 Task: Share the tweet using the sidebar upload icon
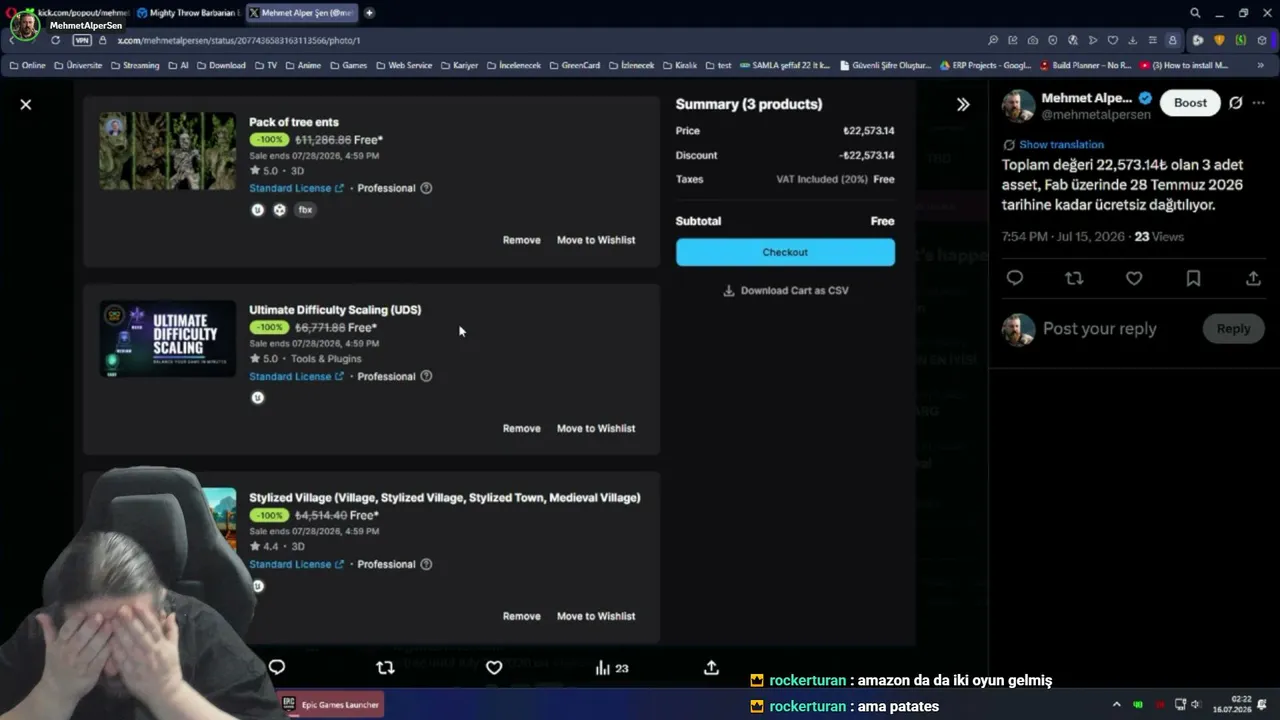[x=1253, y=278]
